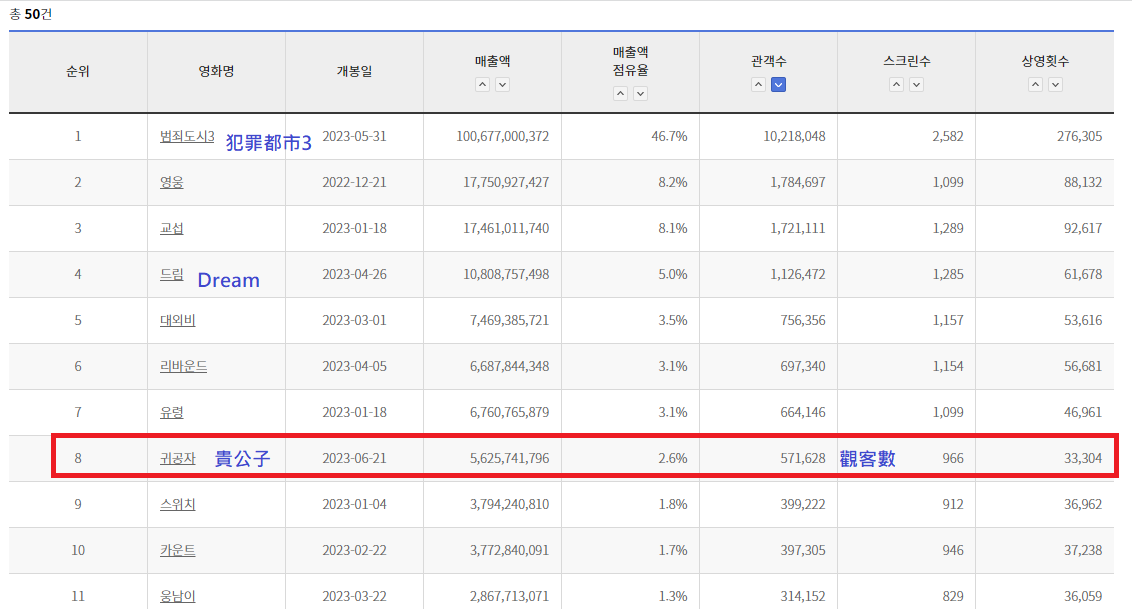Open the 스위치 movie link
This screenshot has width=1132, height=609.
coord(177,504)
